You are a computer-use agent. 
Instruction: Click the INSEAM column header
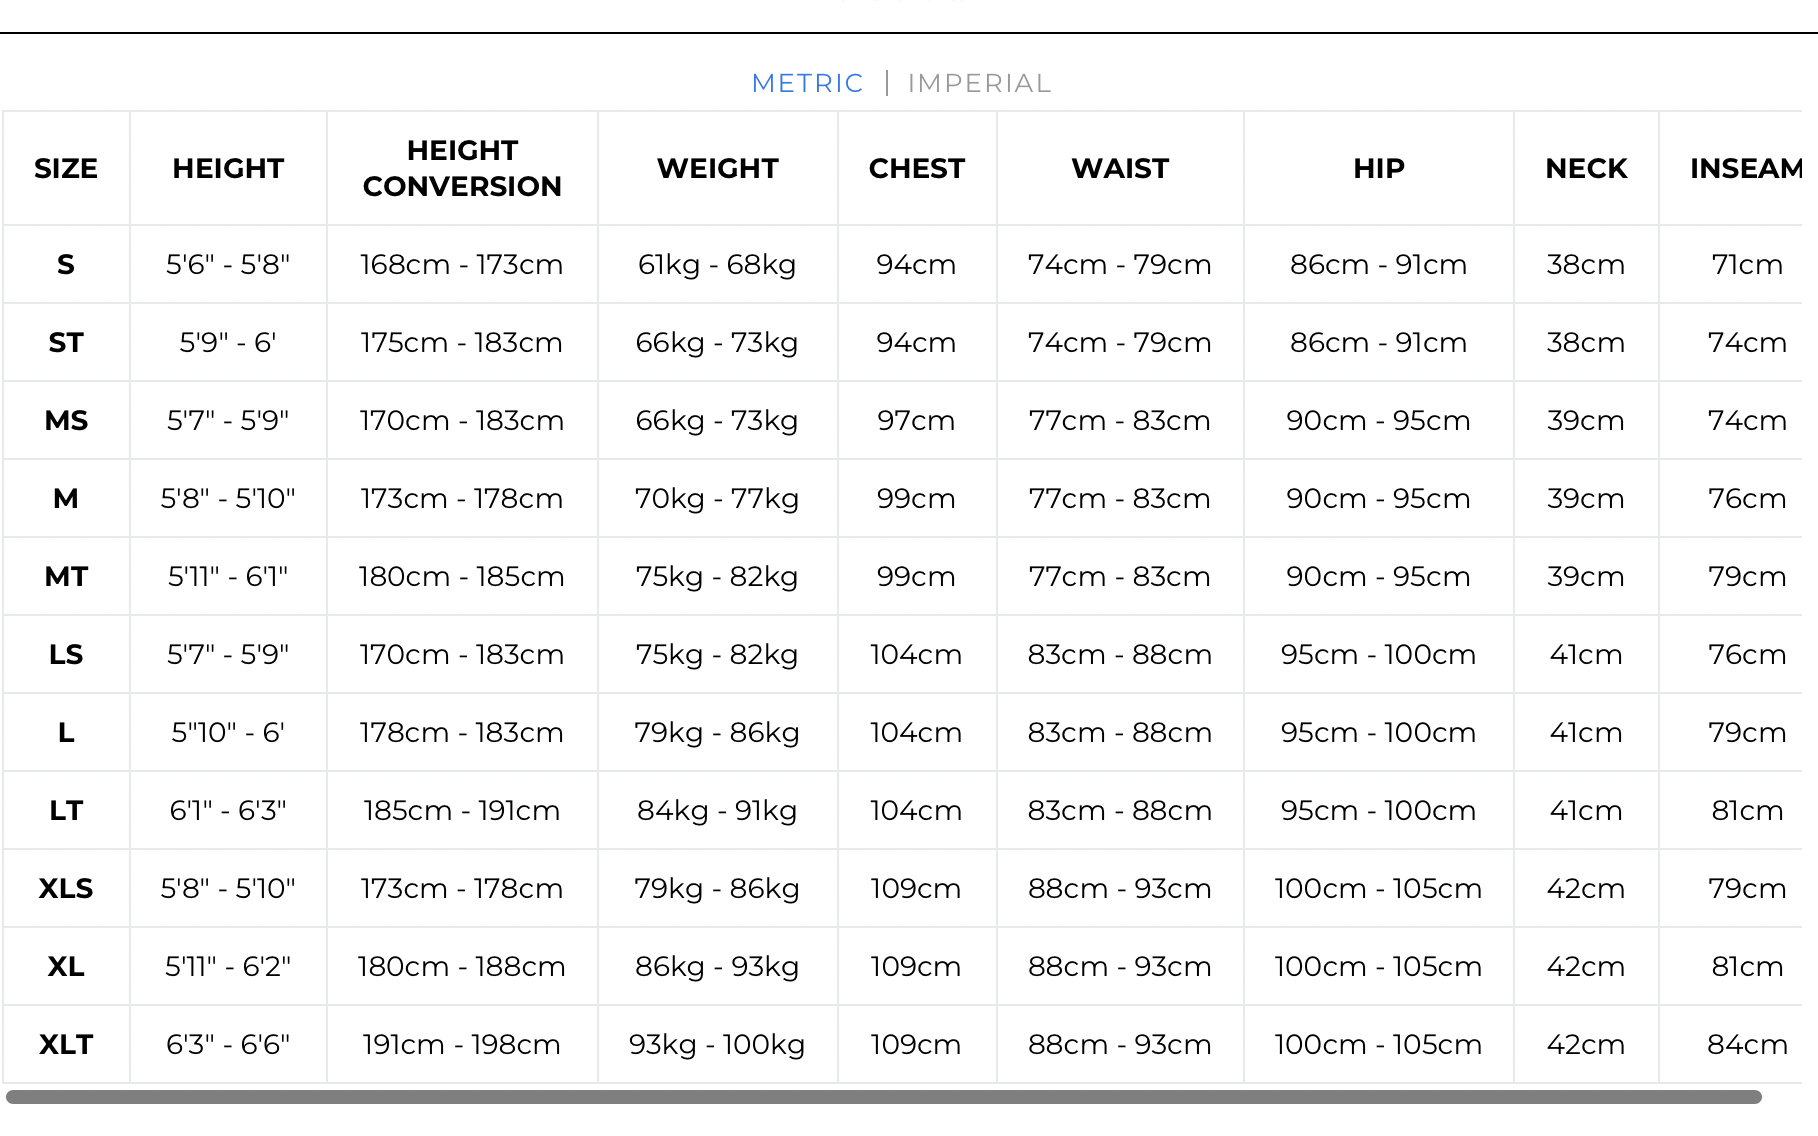[1746, 168]
